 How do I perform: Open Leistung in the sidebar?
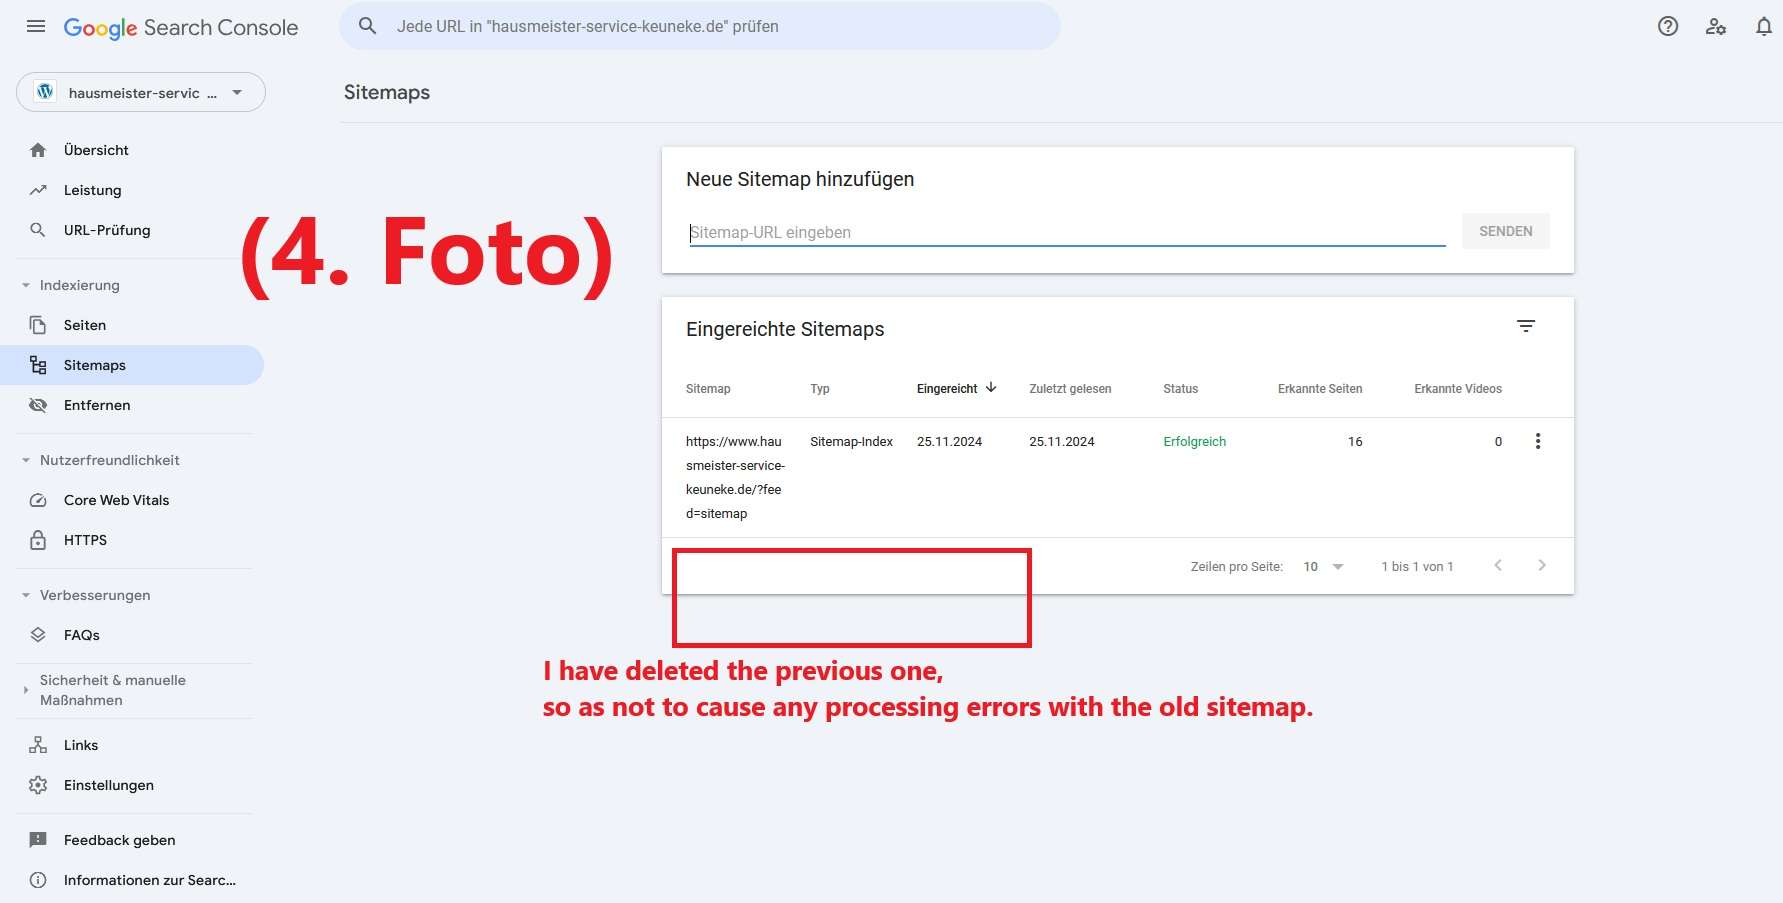132,190
